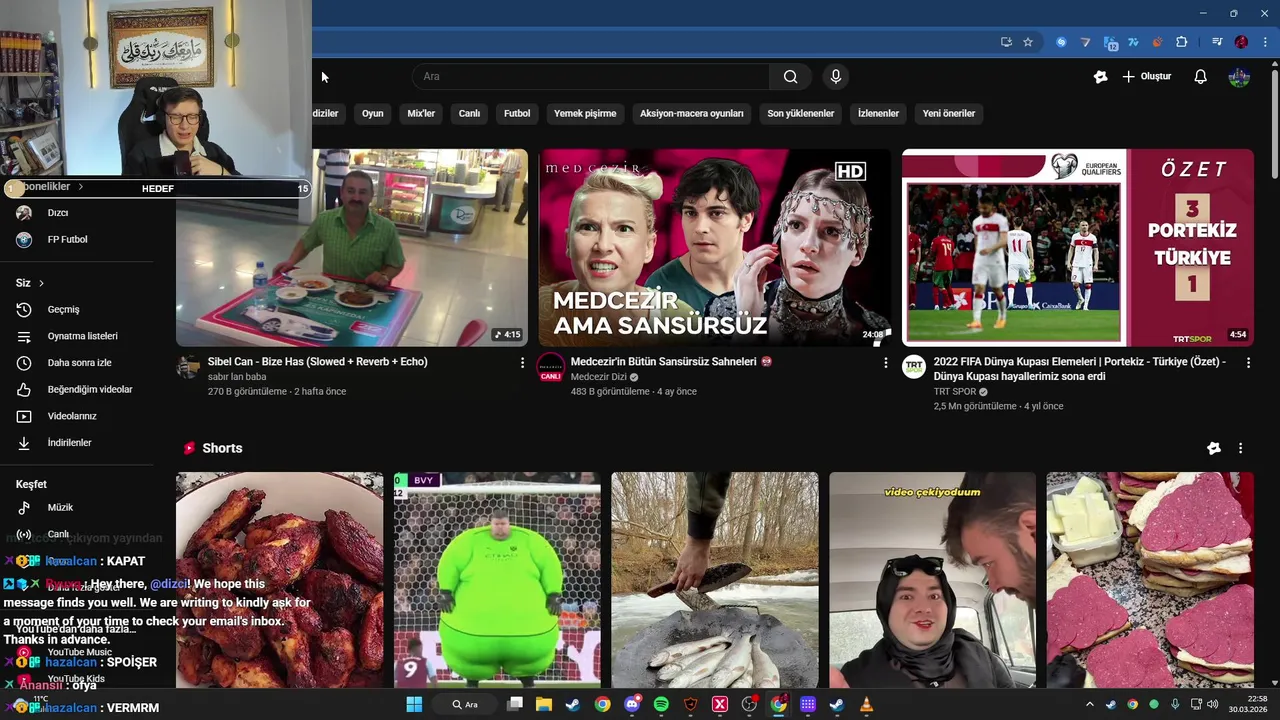Open the fried chicken wings Short
Viewport: 1280px width, 720px height.
pos(279,580)
